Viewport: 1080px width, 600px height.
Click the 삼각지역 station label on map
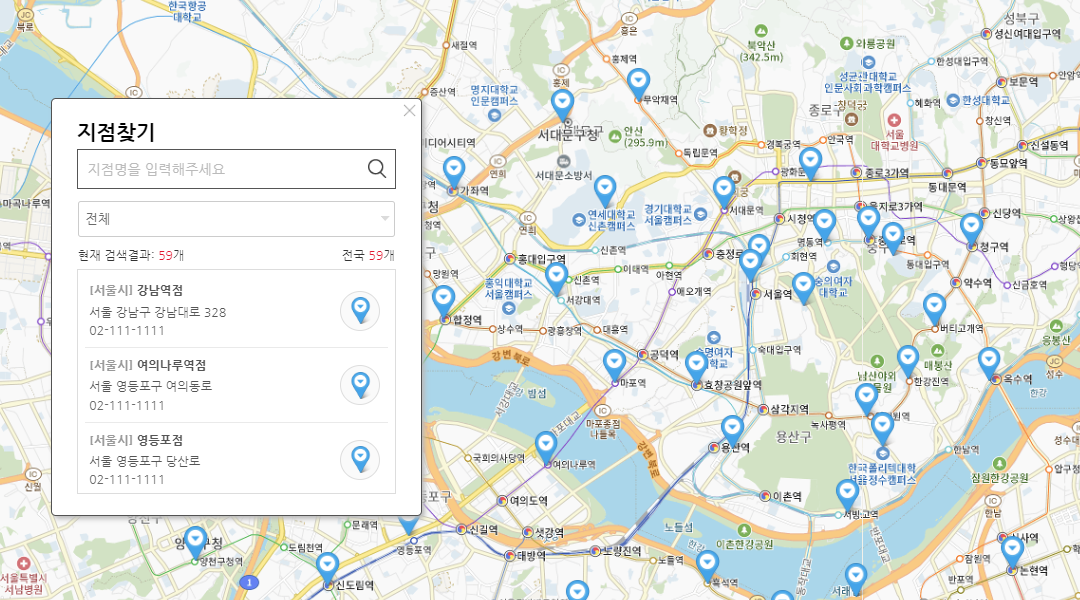(x=789, y=409)
